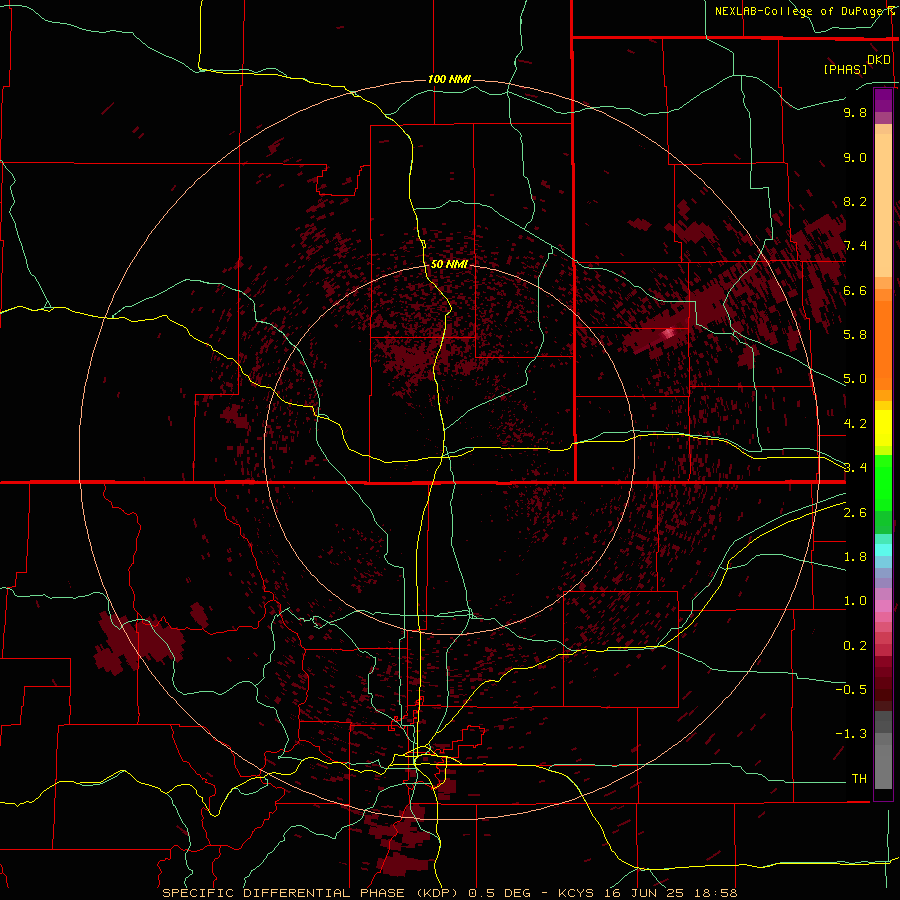Click the 100 NMI range ring label

(x=449, y=79)
